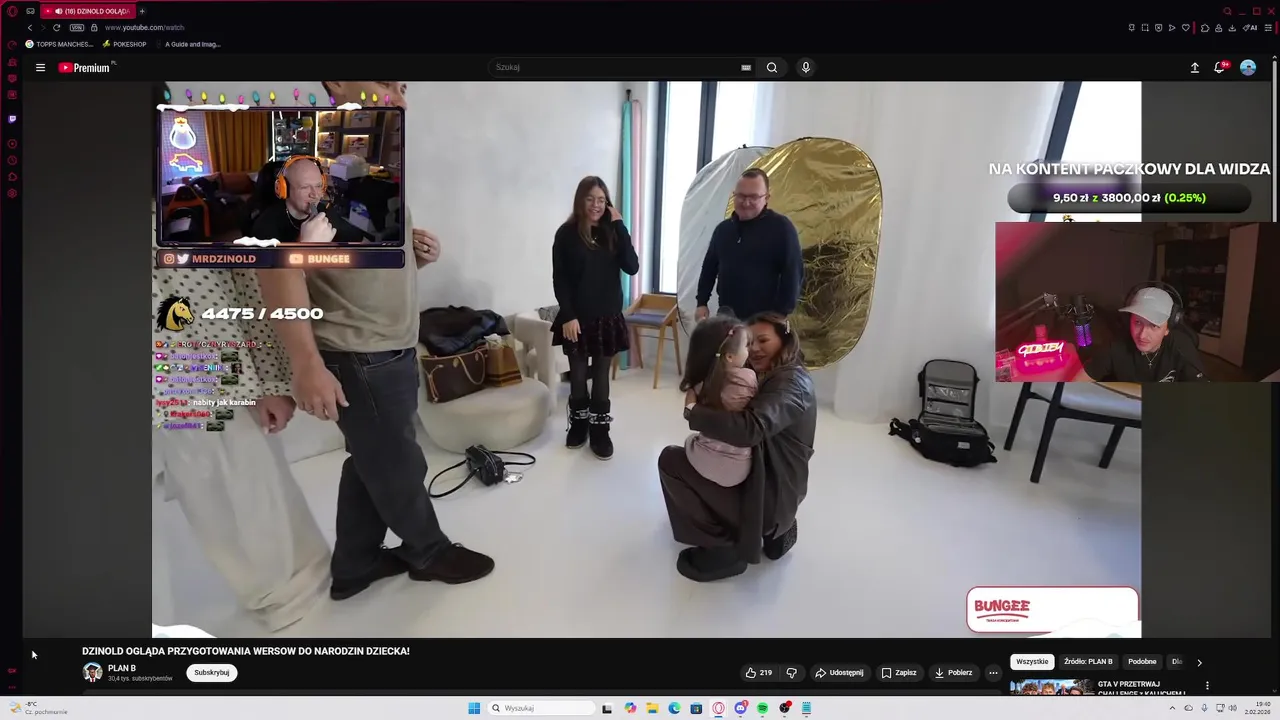Go to YouTube Premium home logo
This screenshot has width=1280, height=720.
[84, 67]
